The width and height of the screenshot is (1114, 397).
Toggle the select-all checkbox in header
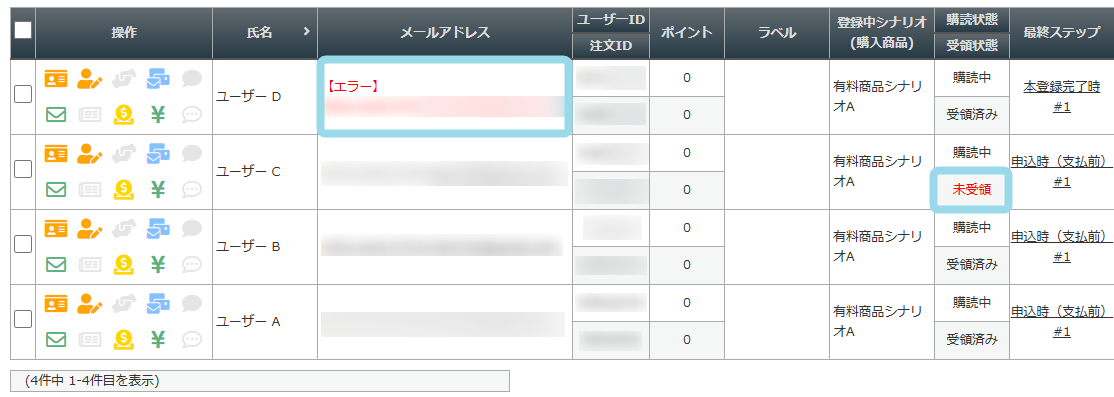[x=23, y=30]
